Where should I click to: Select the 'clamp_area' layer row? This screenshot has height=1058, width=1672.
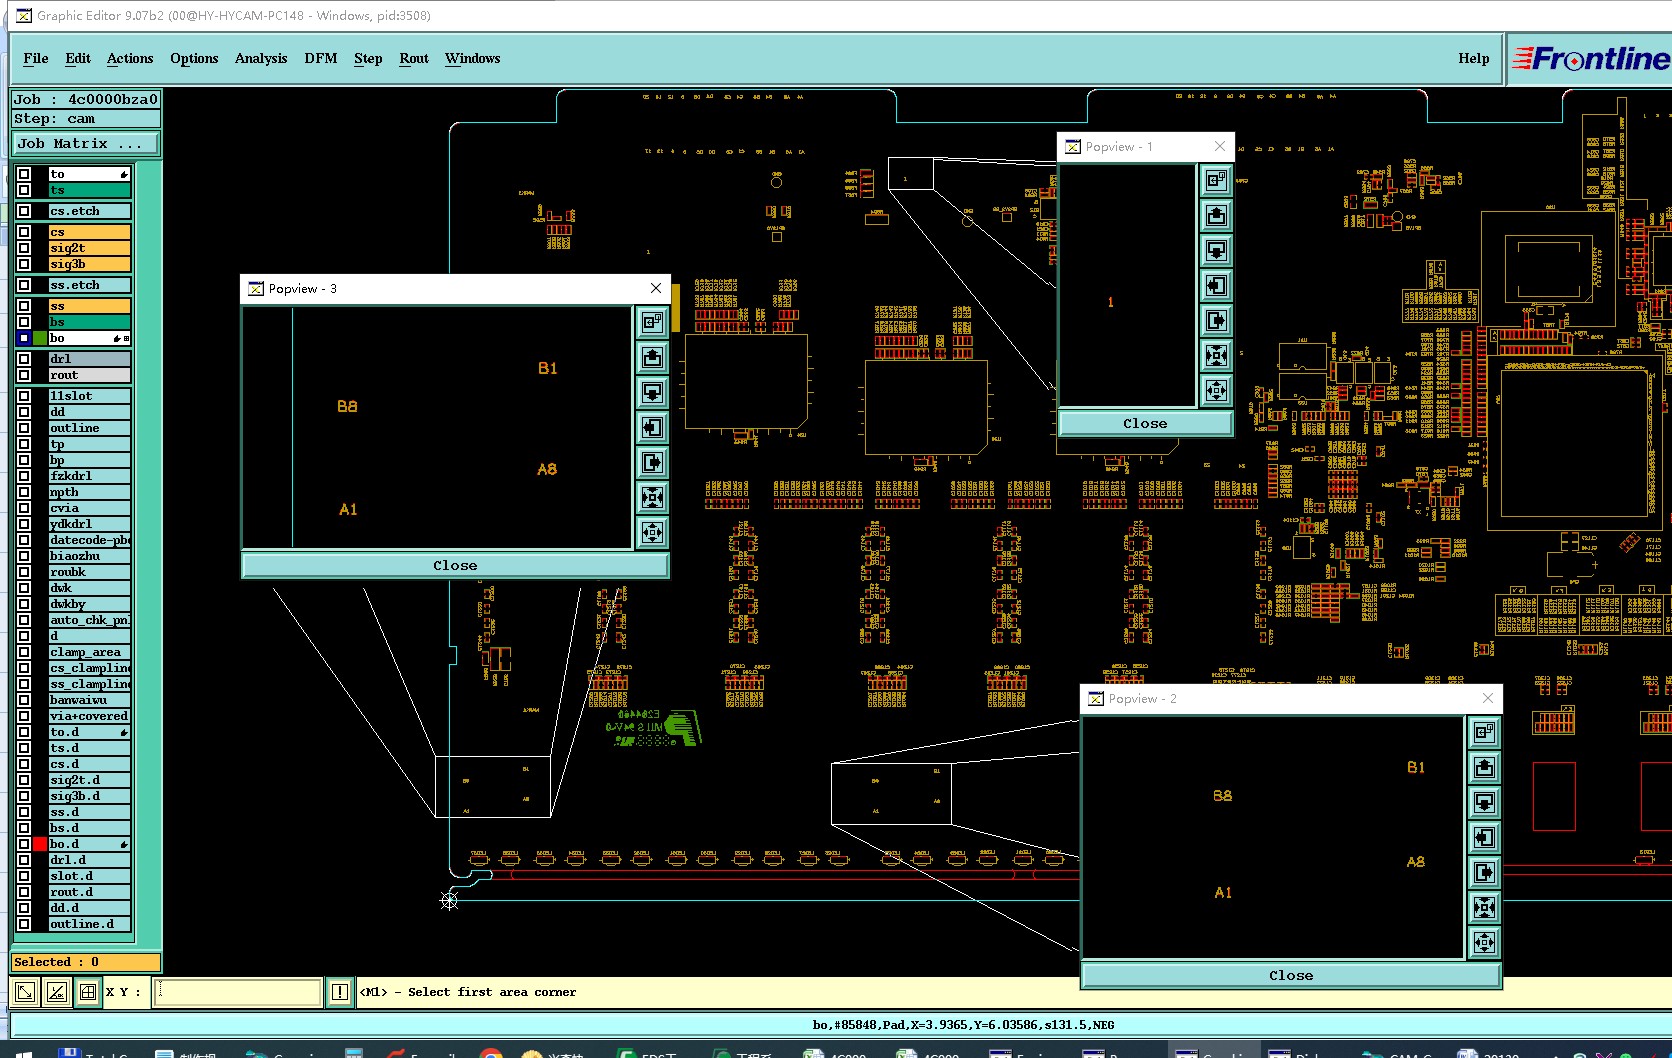(x=90, y=652)
